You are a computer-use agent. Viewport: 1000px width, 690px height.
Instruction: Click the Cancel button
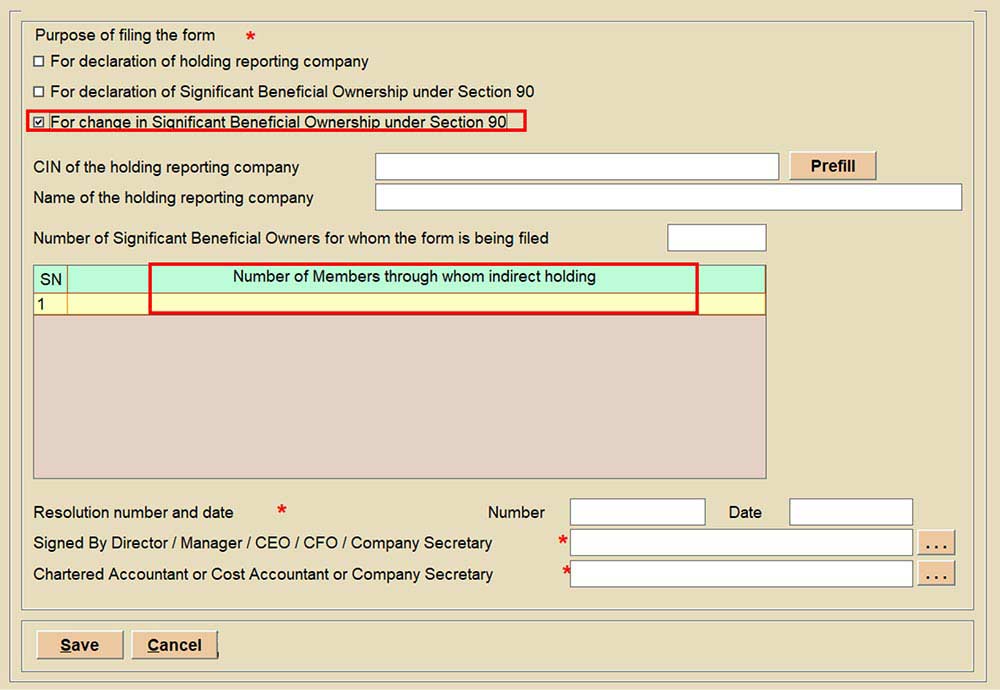(x=174, y=645)
